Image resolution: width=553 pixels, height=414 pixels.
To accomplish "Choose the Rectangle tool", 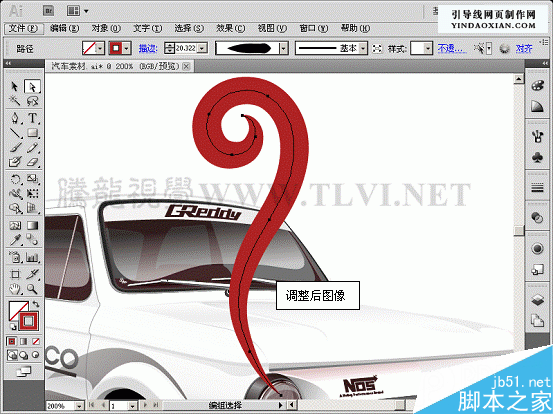I will pos(32,133).
